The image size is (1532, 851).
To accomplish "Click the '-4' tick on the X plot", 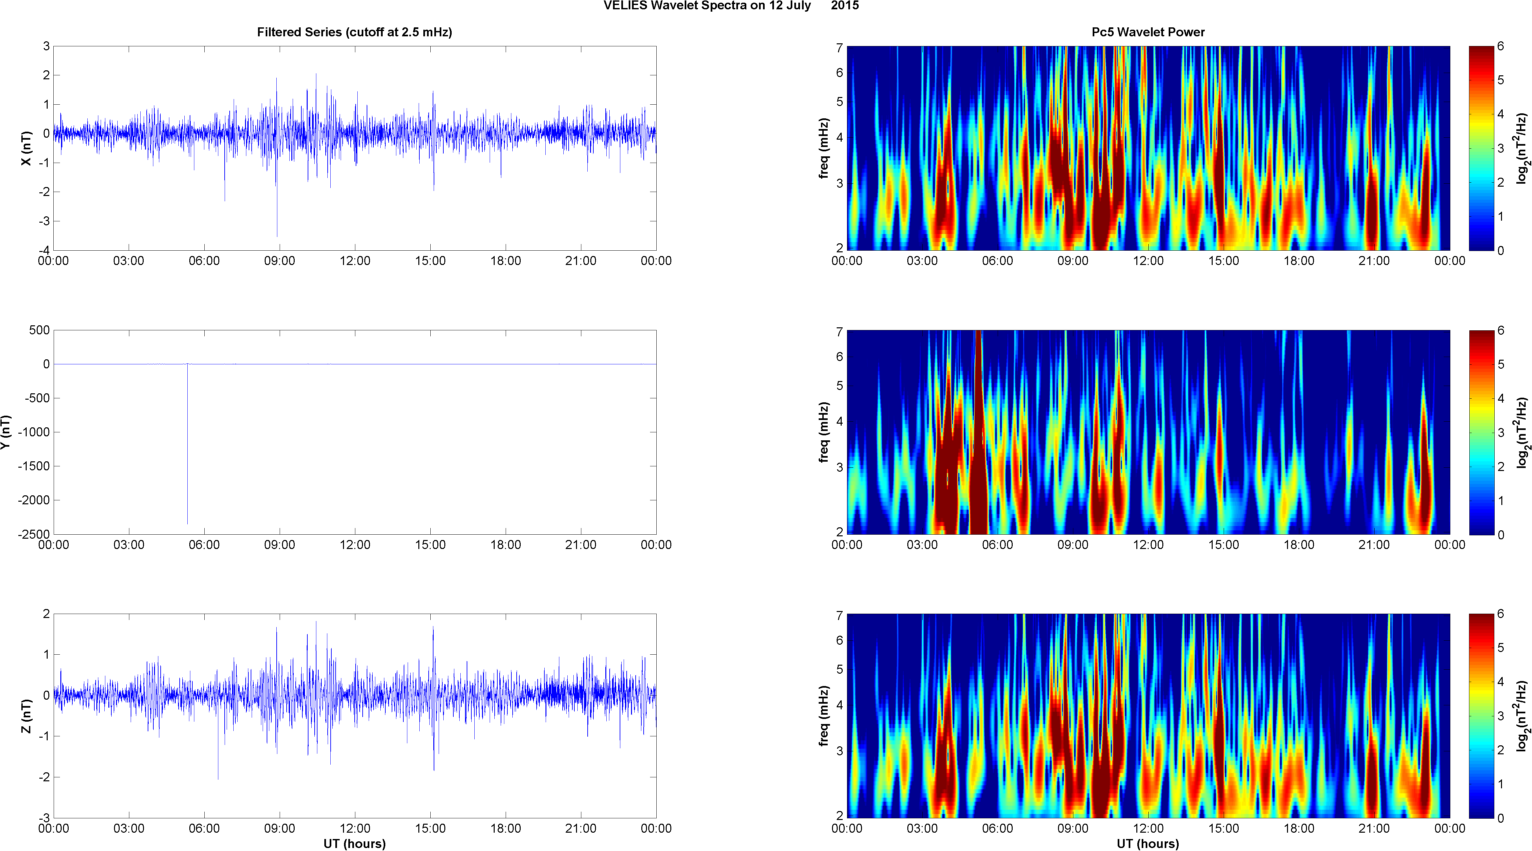I will [44, 250].
